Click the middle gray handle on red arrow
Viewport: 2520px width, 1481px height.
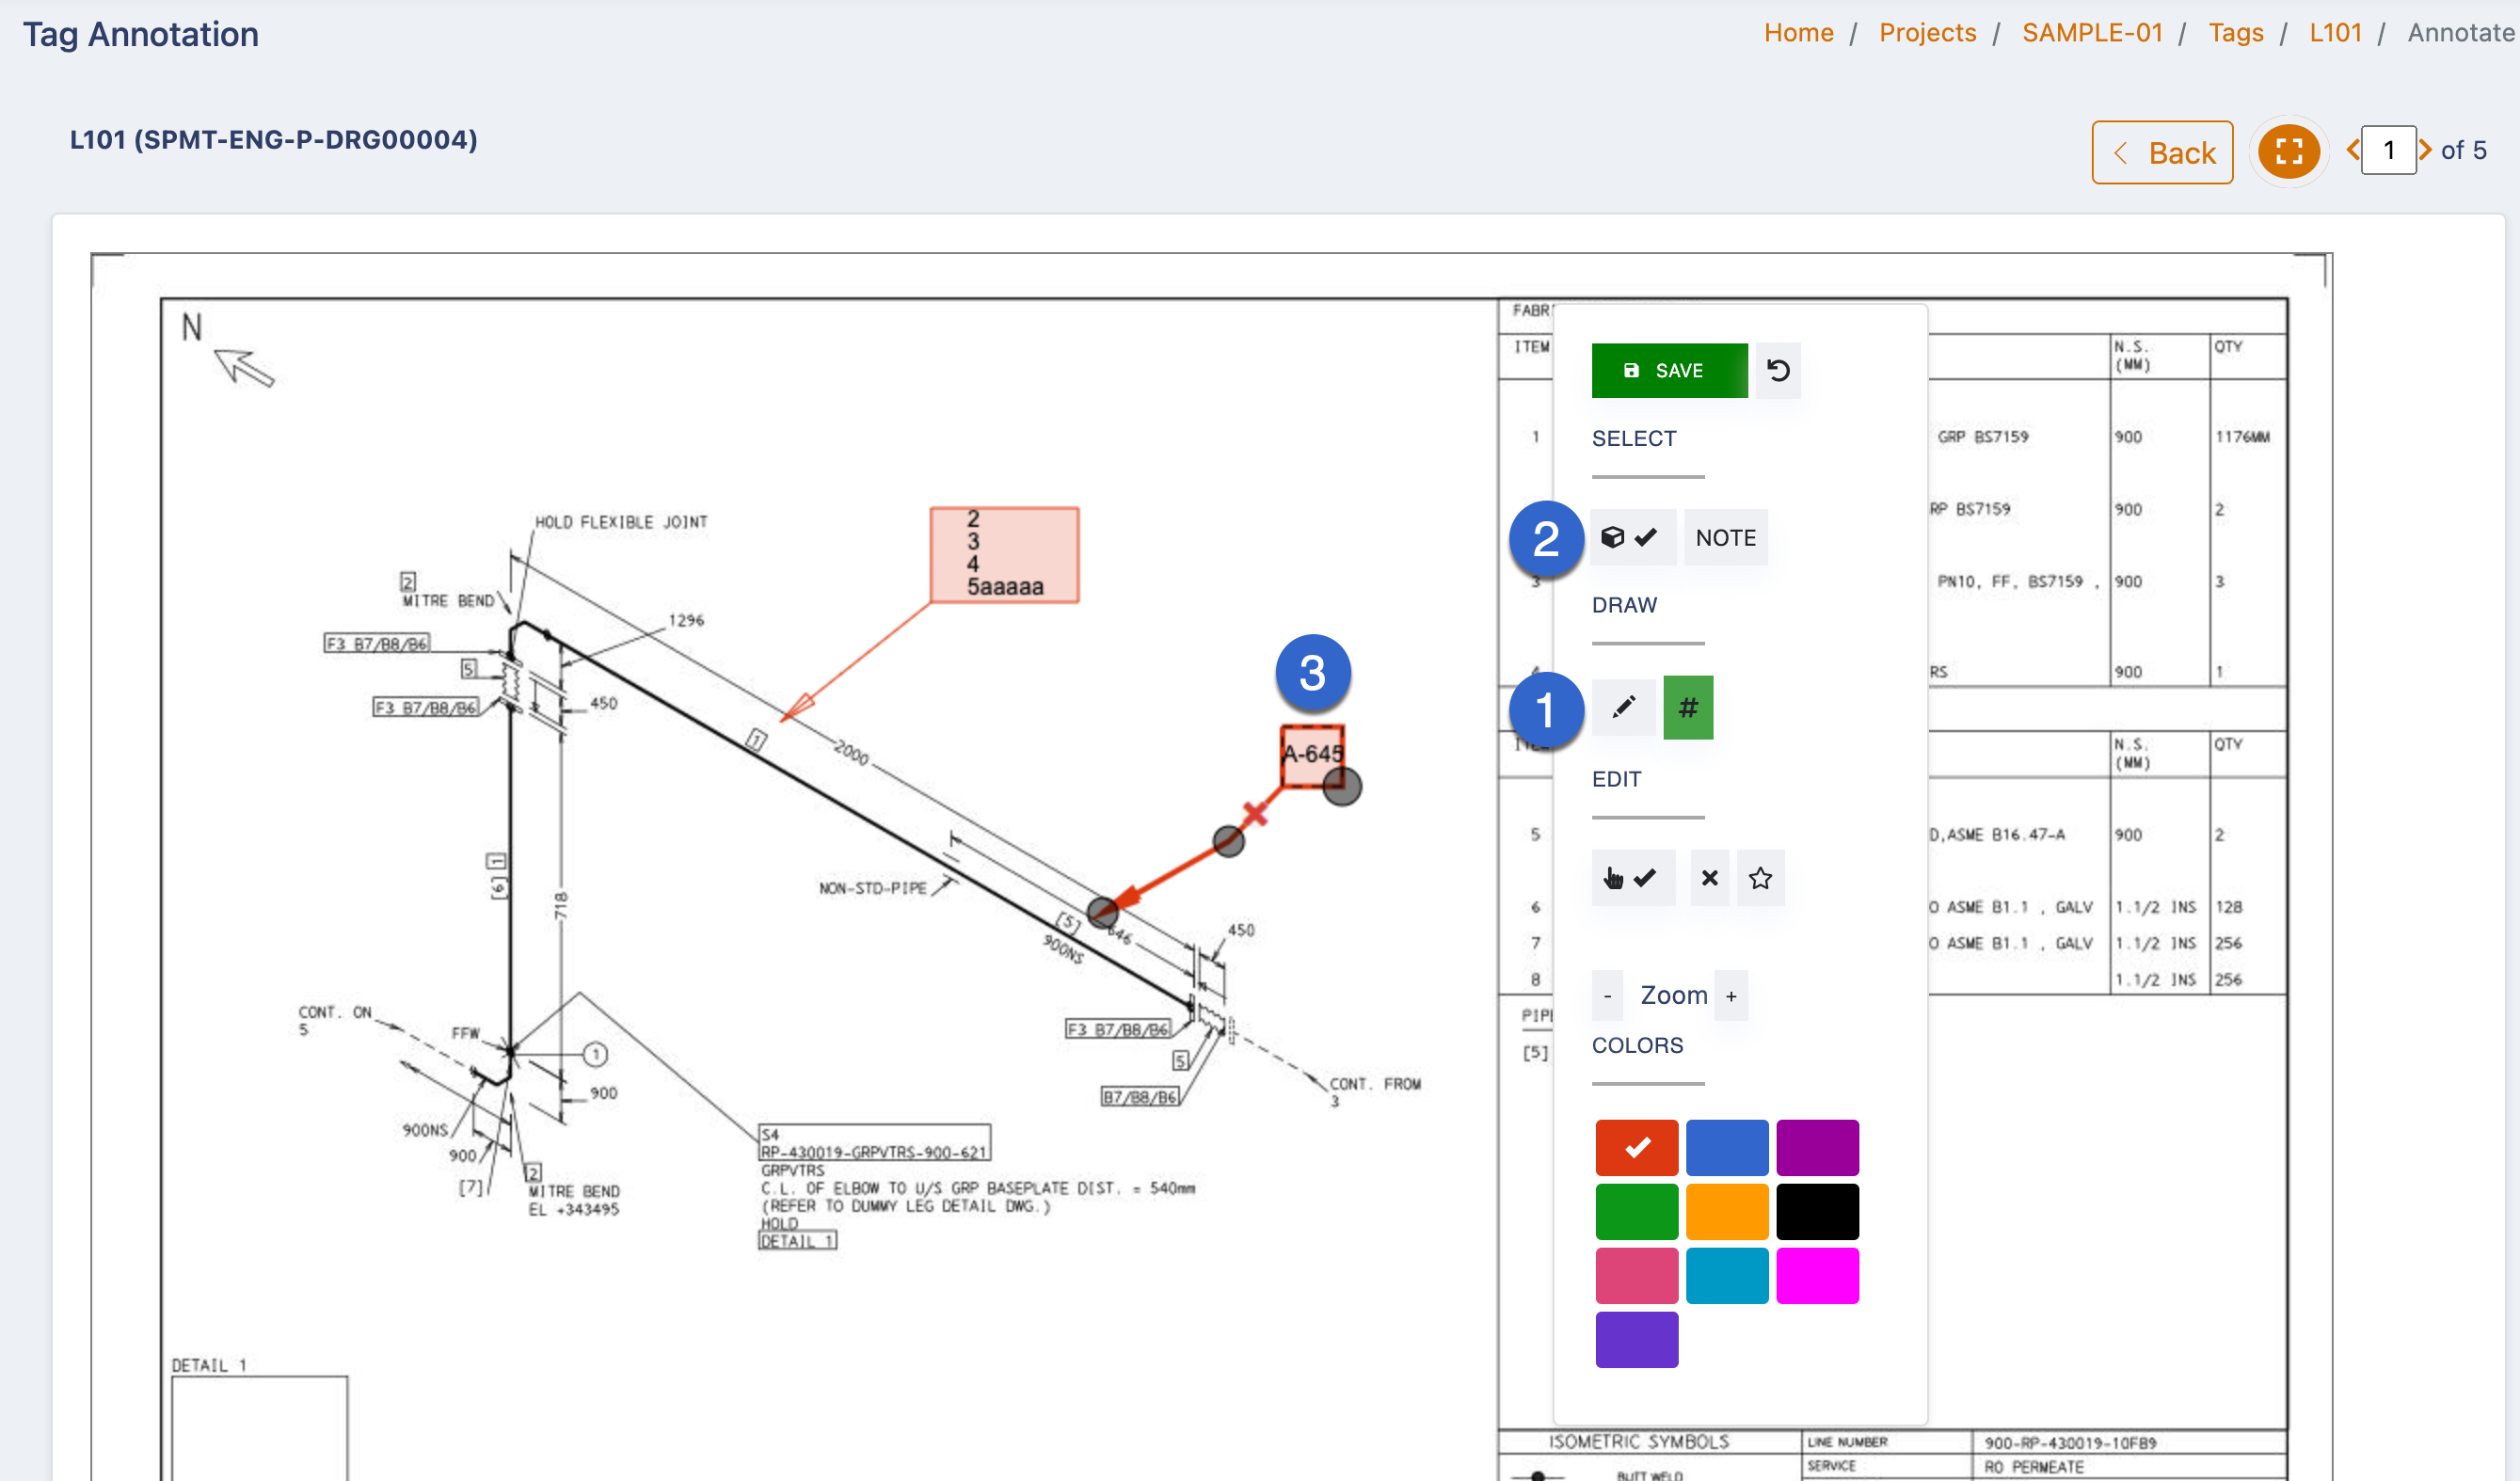click(1228, 841)
